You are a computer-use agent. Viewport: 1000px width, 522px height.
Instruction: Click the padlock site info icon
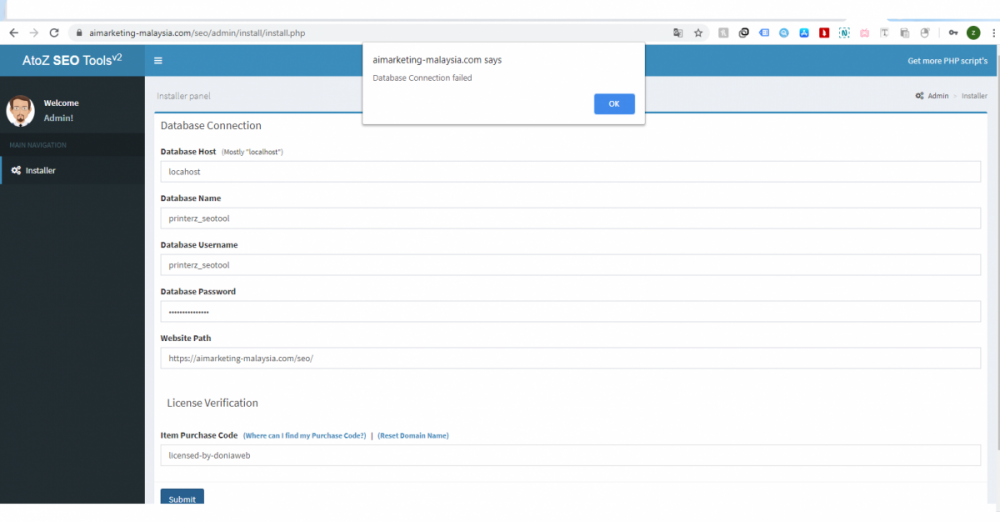pos(79,33)
